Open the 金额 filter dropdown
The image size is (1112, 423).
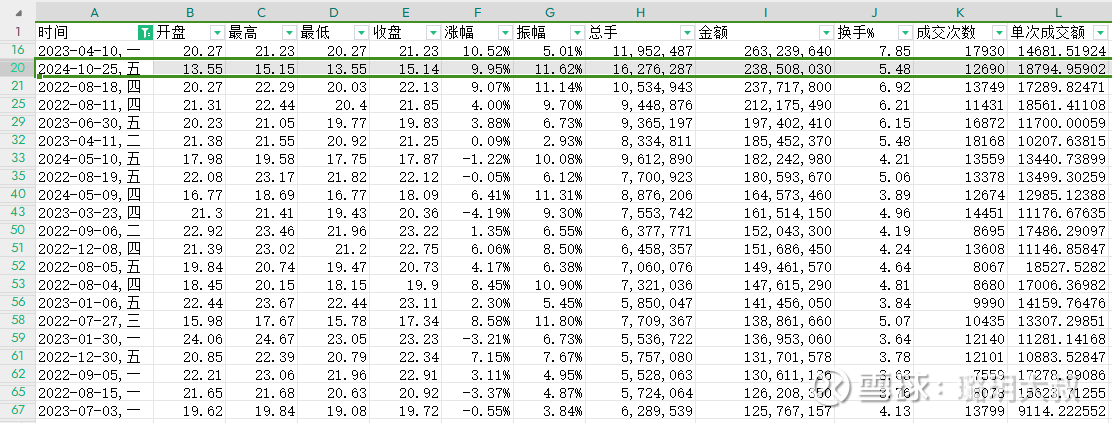coord(826,33)
